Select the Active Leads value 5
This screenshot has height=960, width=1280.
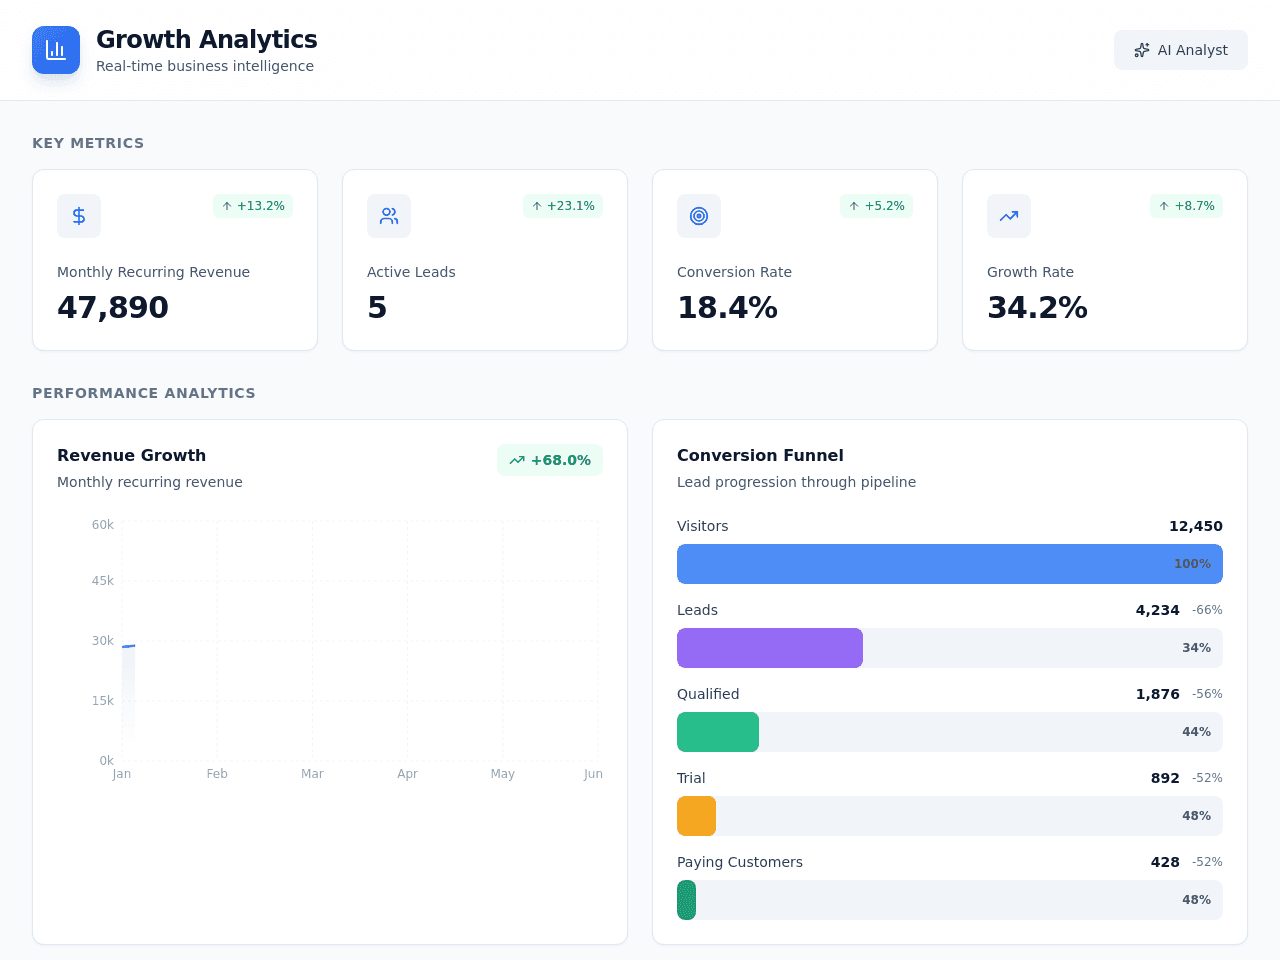[x=377, y=307]
